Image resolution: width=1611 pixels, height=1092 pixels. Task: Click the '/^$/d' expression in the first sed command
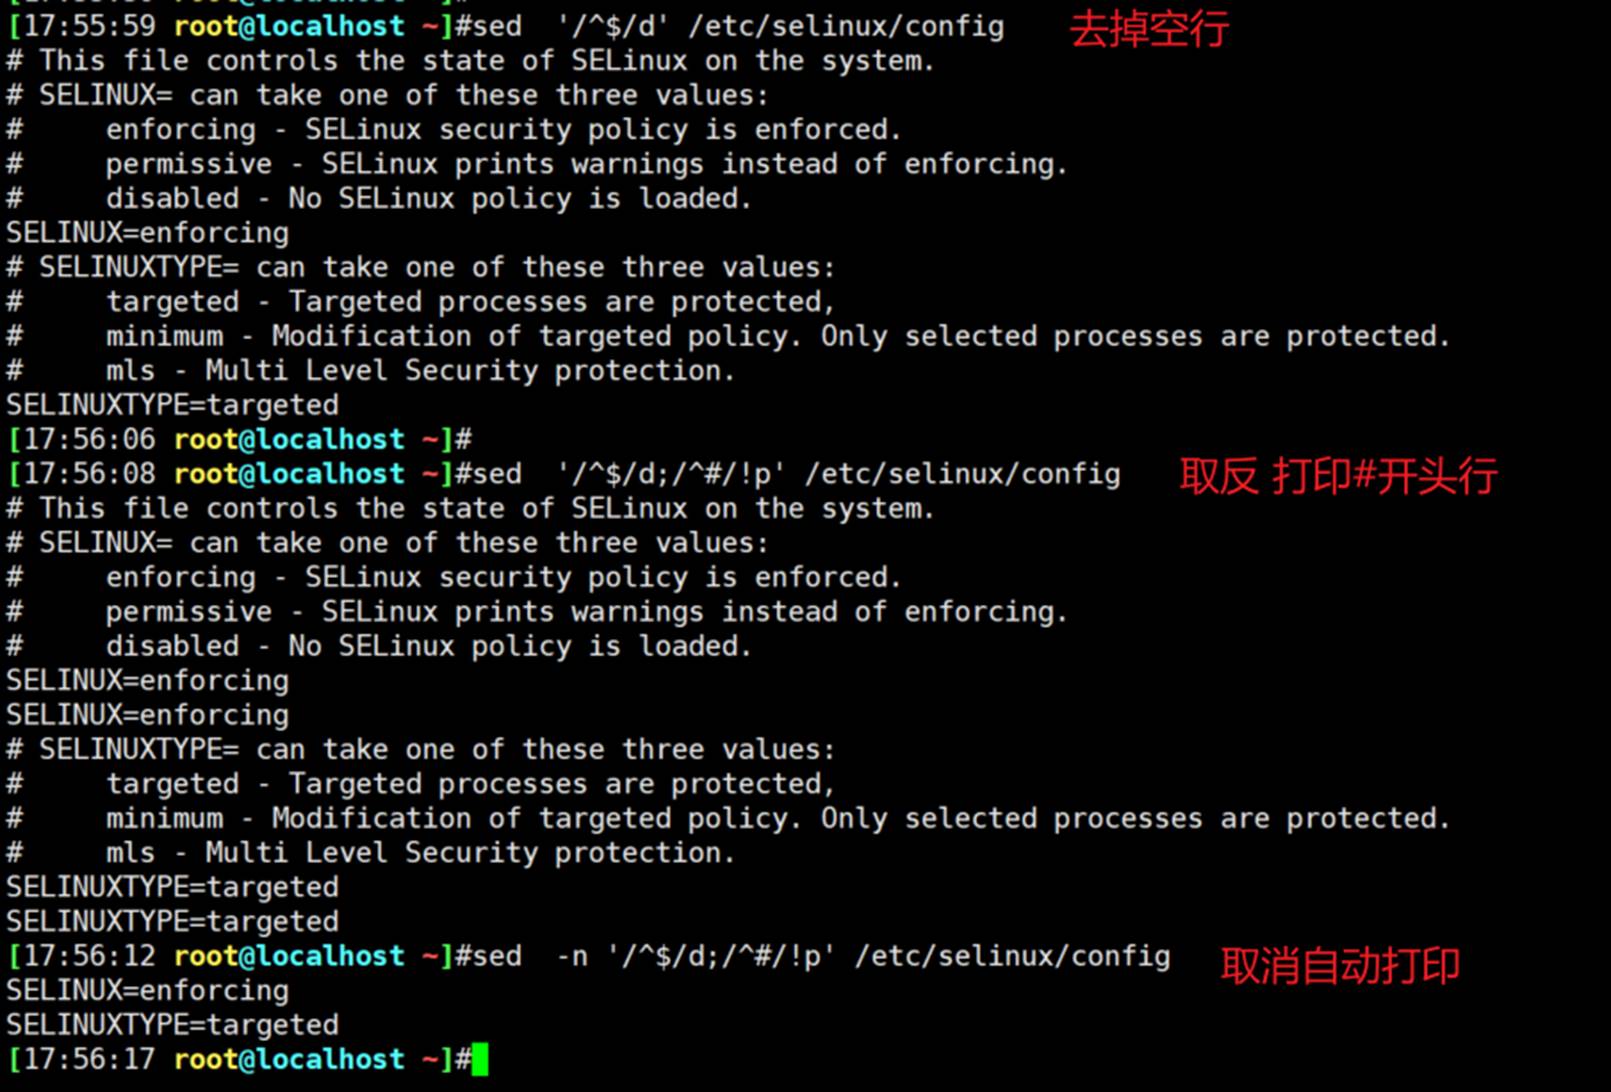coord(605,26)
